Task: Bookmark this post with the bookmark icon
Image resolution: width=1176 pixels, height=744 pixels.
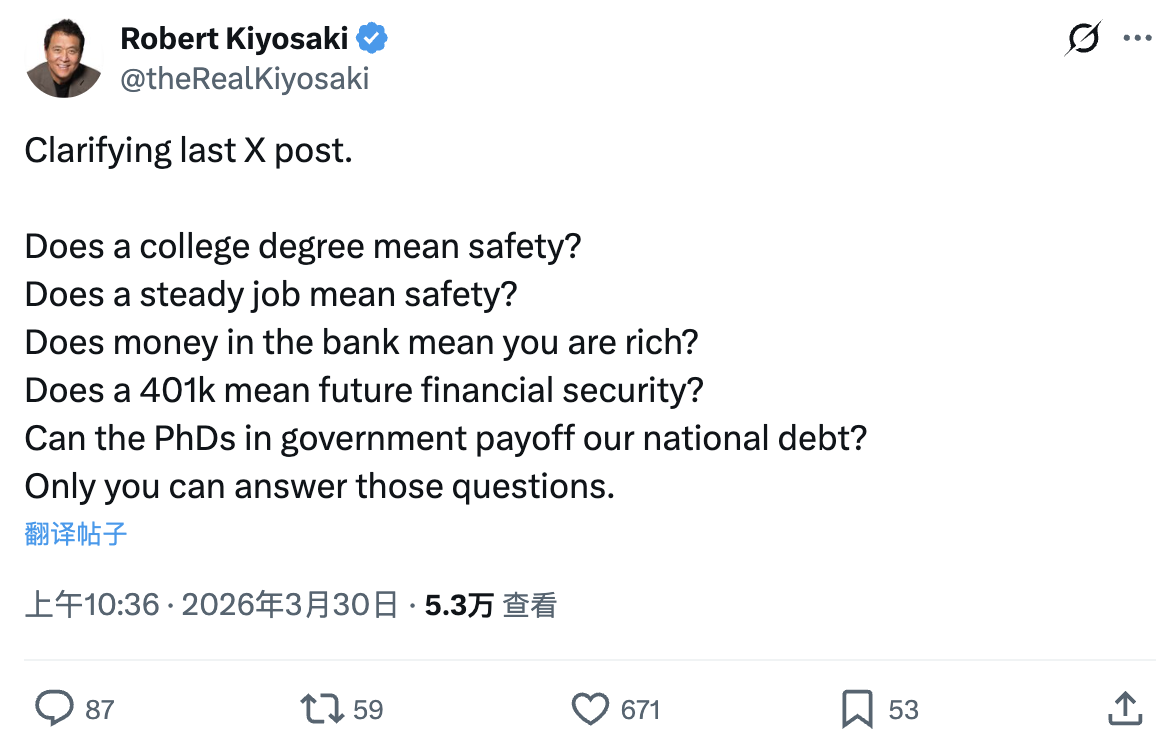Action: [x=857, y=709]
